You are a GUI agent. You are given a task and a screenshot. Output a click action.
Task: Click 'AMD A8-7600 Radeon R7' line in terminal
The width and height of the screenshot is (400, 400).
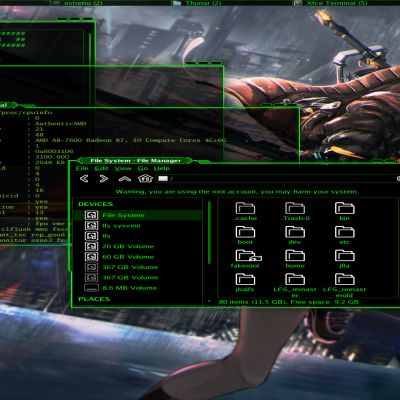(x=130, y=140)
